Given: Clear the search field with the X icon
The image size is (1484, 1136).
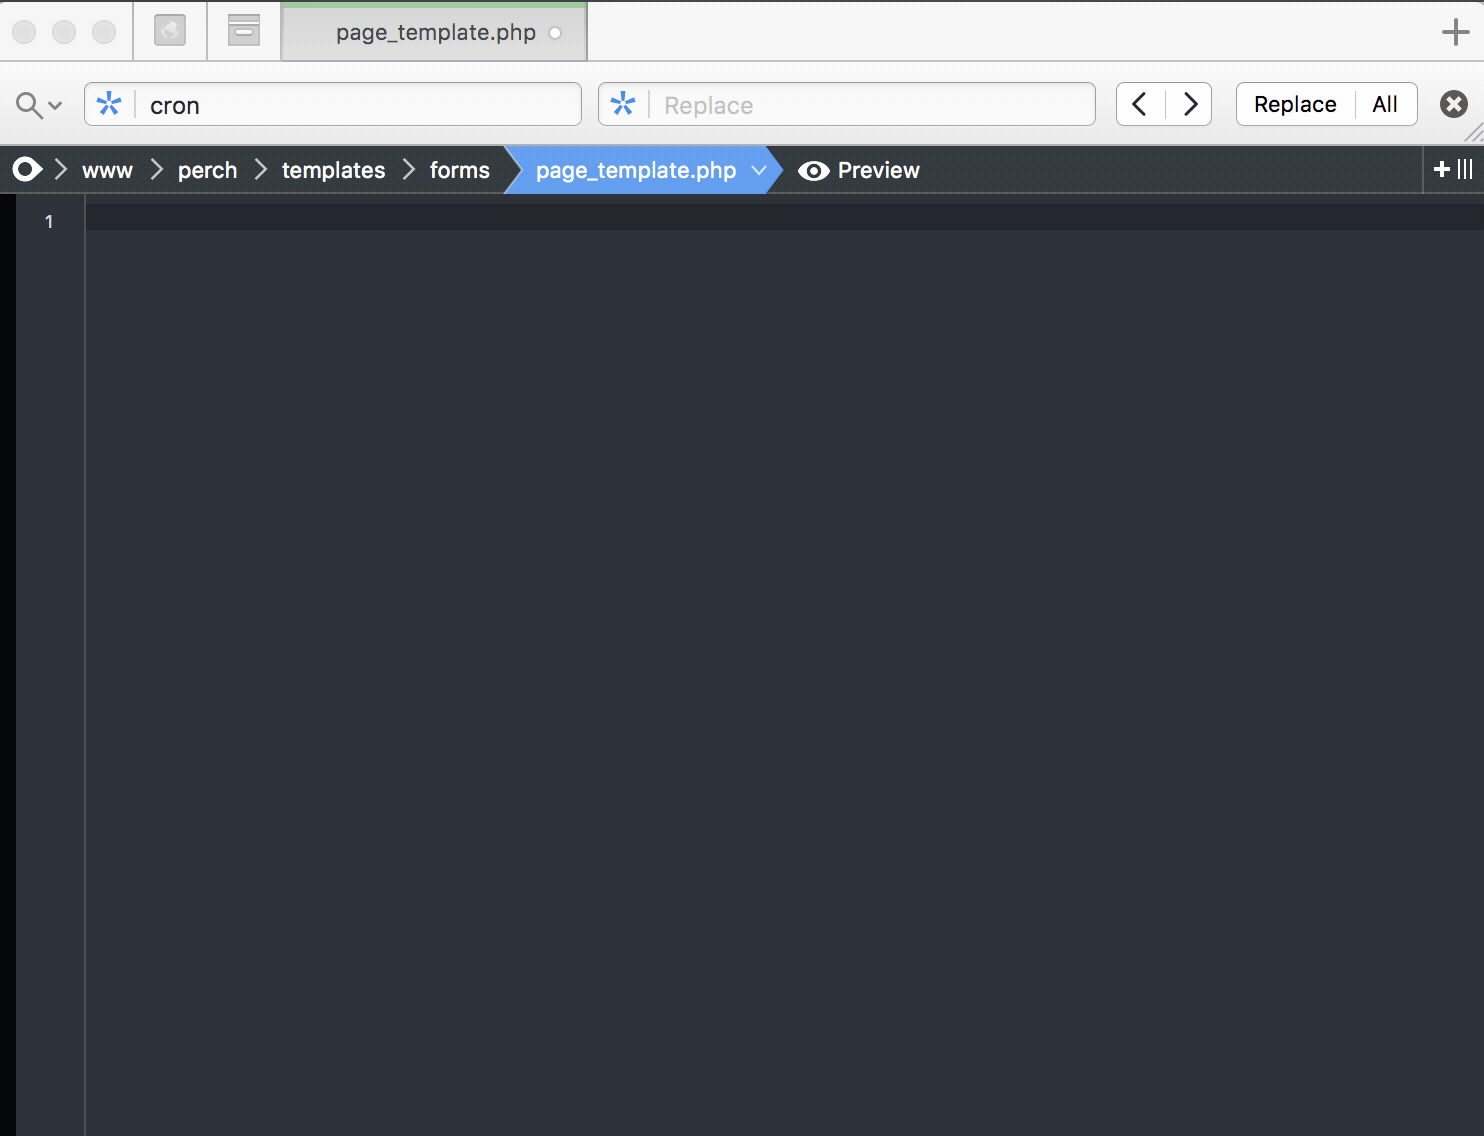Looking at the screenshot, I should pyautogui.click(x=1453, y=104).
